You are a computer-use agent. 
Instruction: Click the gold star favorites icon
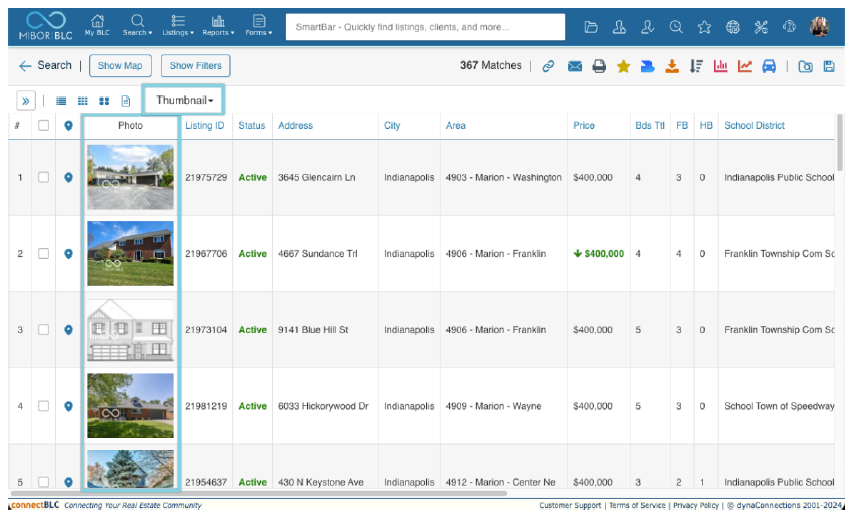[623, 66]
